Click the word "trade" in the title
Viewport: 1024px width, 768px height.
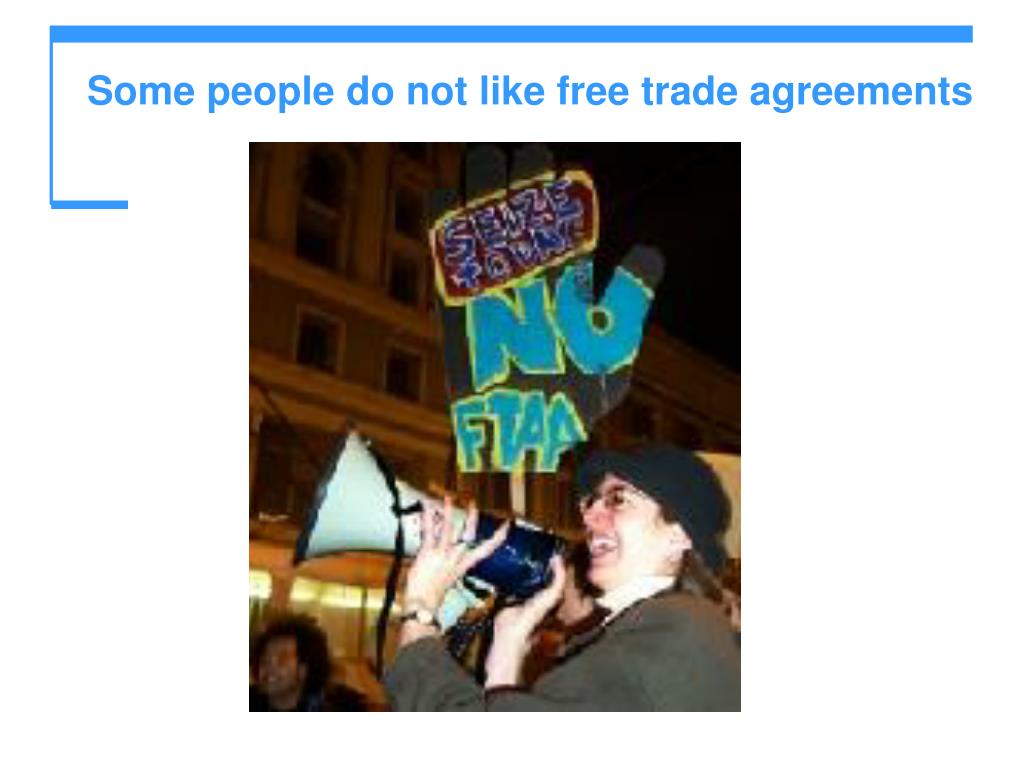(690, 91)
